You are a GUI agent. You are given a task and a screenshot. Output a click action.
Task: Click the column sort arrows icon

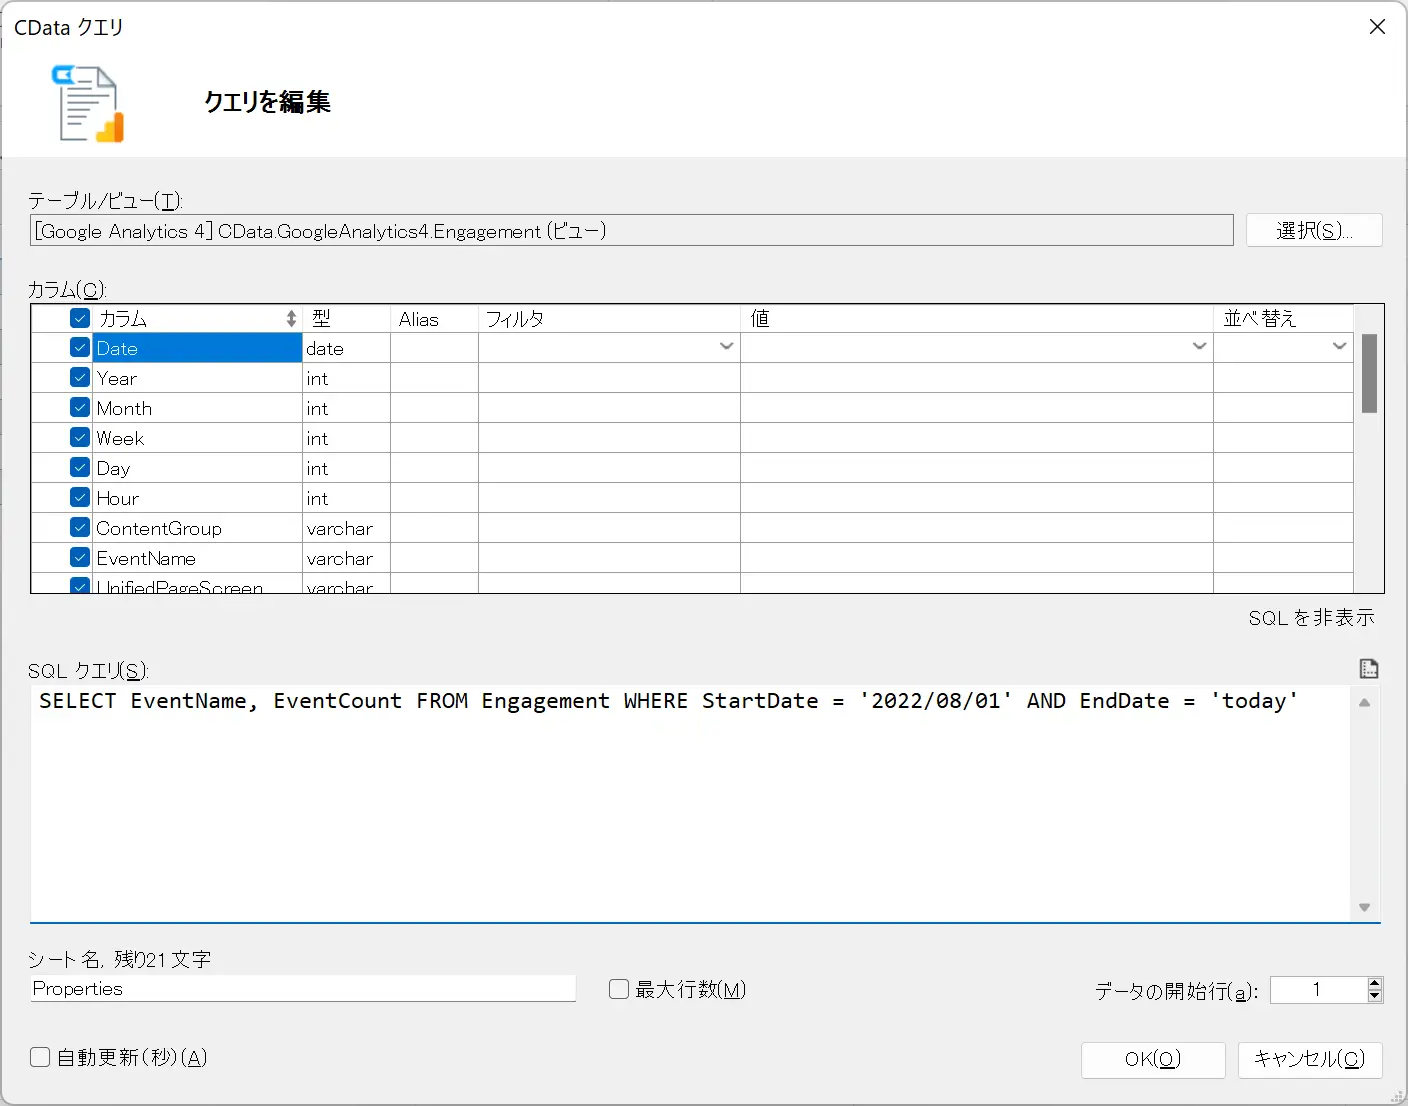click(291, 318)
